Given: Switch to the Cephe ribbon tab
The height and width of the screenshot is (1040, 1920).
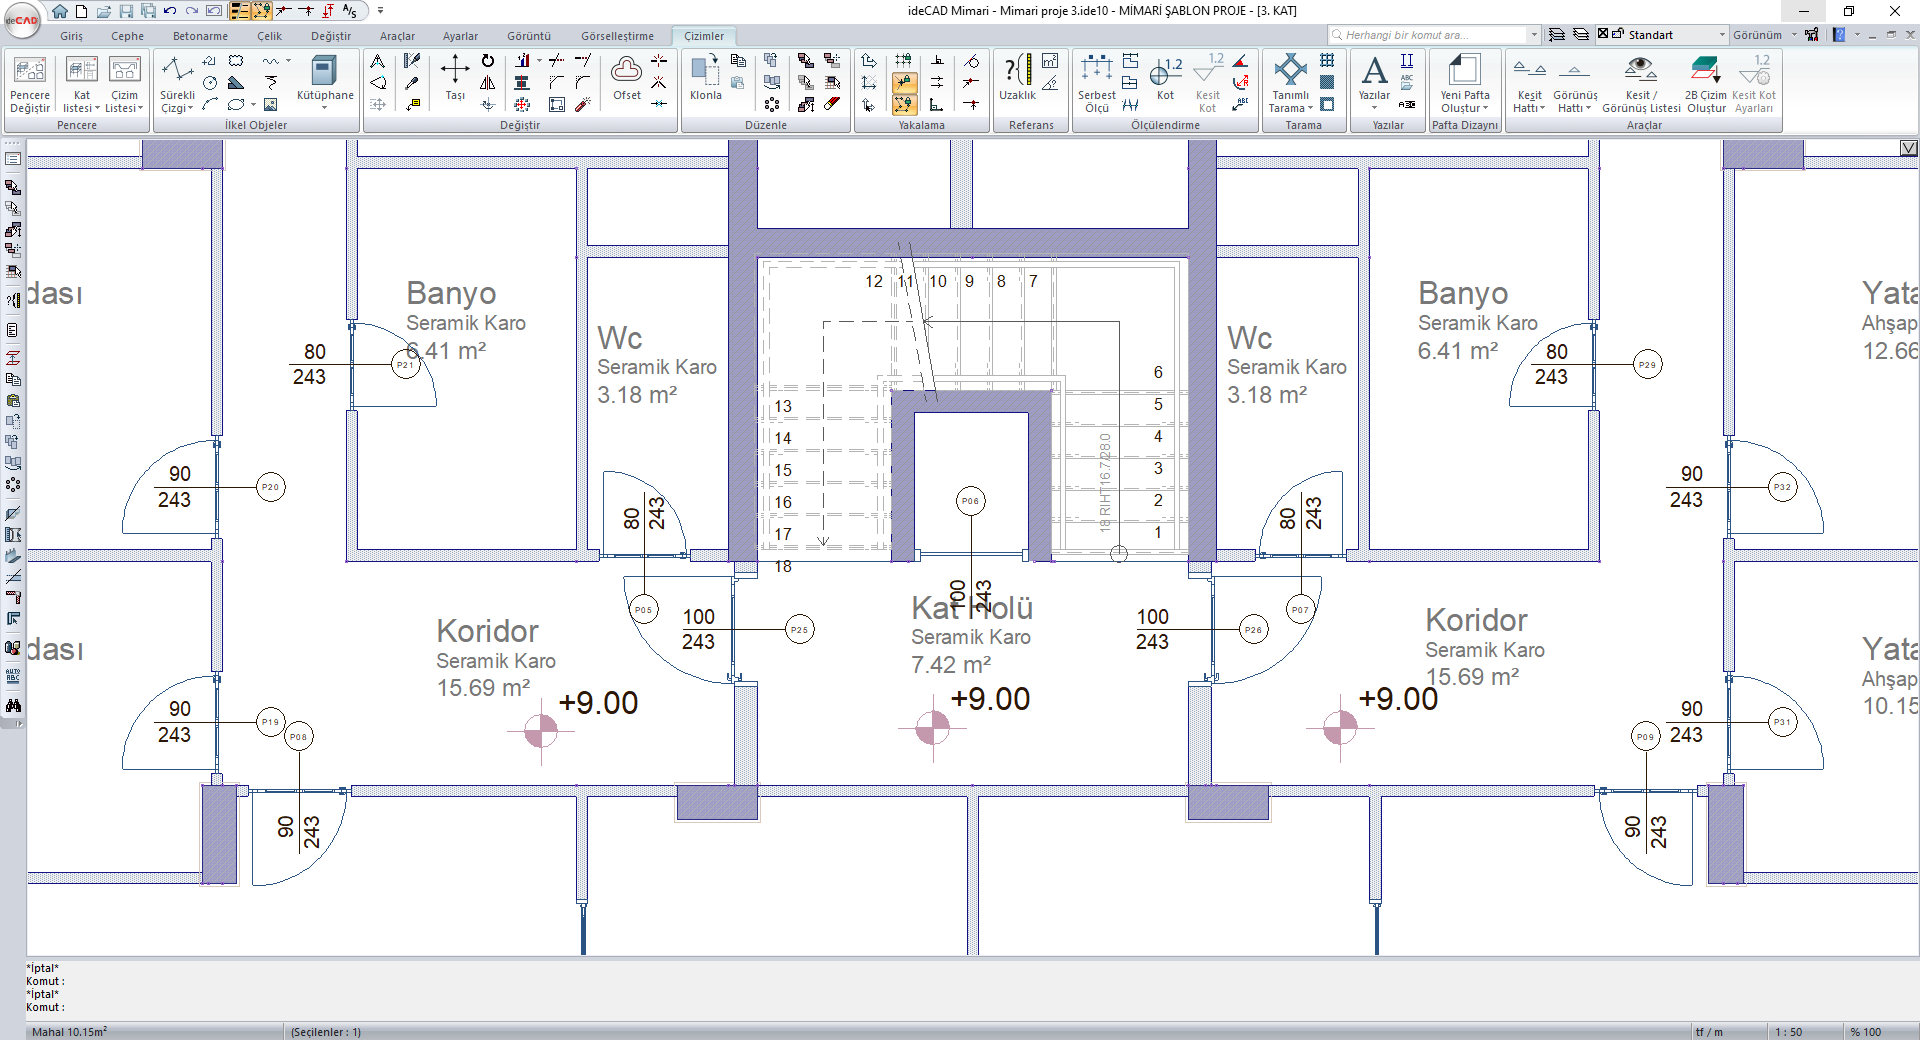Looking at the screenshot, I should tap(128, 36).
